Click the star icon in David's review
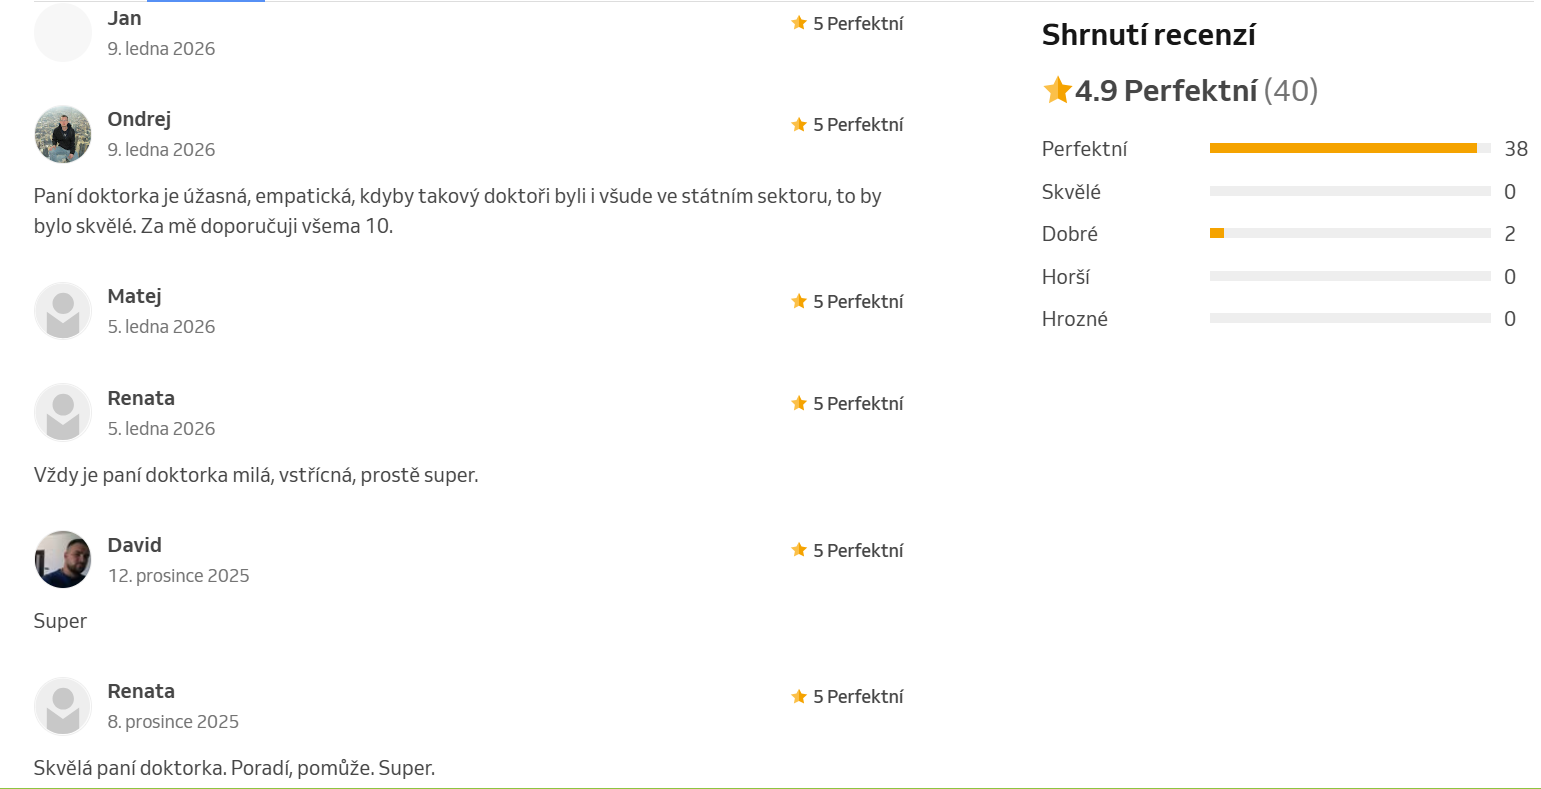Image resolution: width=1541 pixels, height=789 pixels. (799, 550)
